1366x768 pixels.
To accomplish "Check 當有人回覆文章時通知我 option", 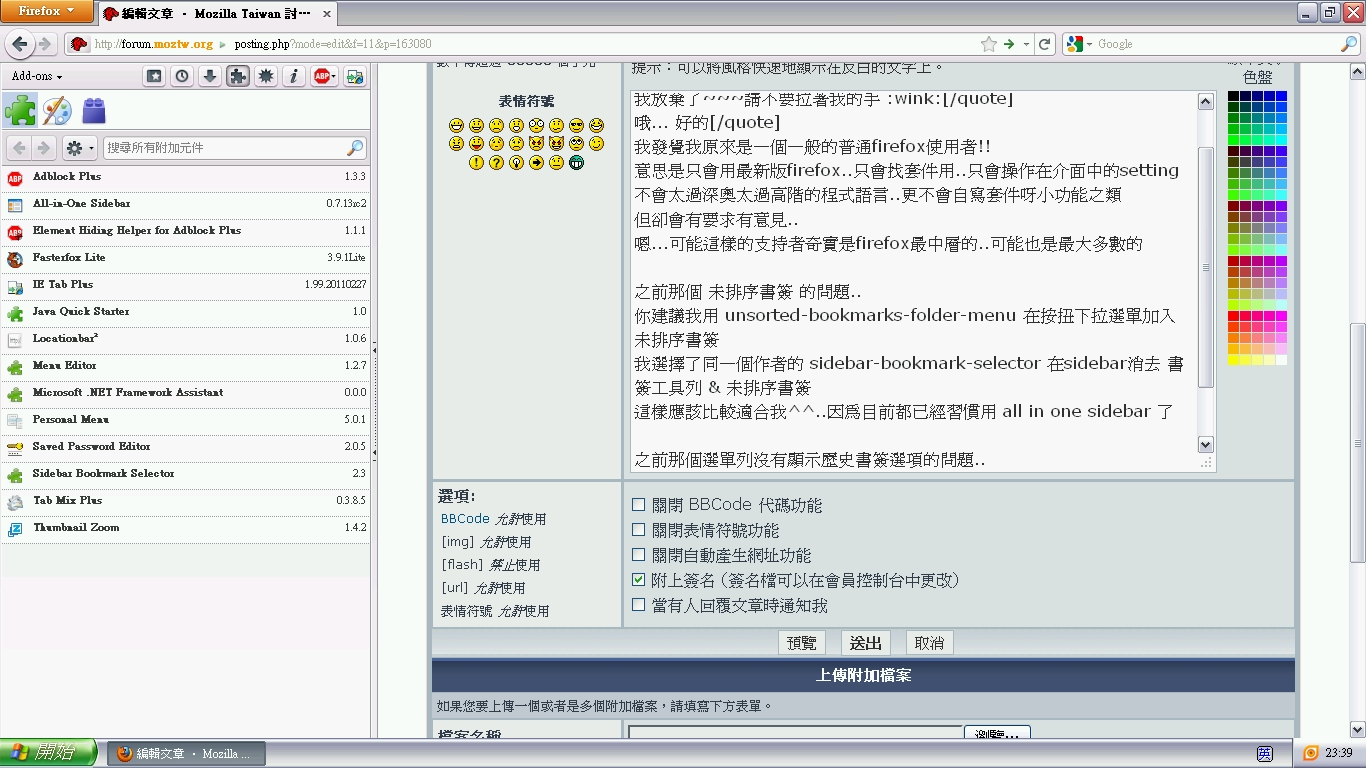I will point(639,605).
